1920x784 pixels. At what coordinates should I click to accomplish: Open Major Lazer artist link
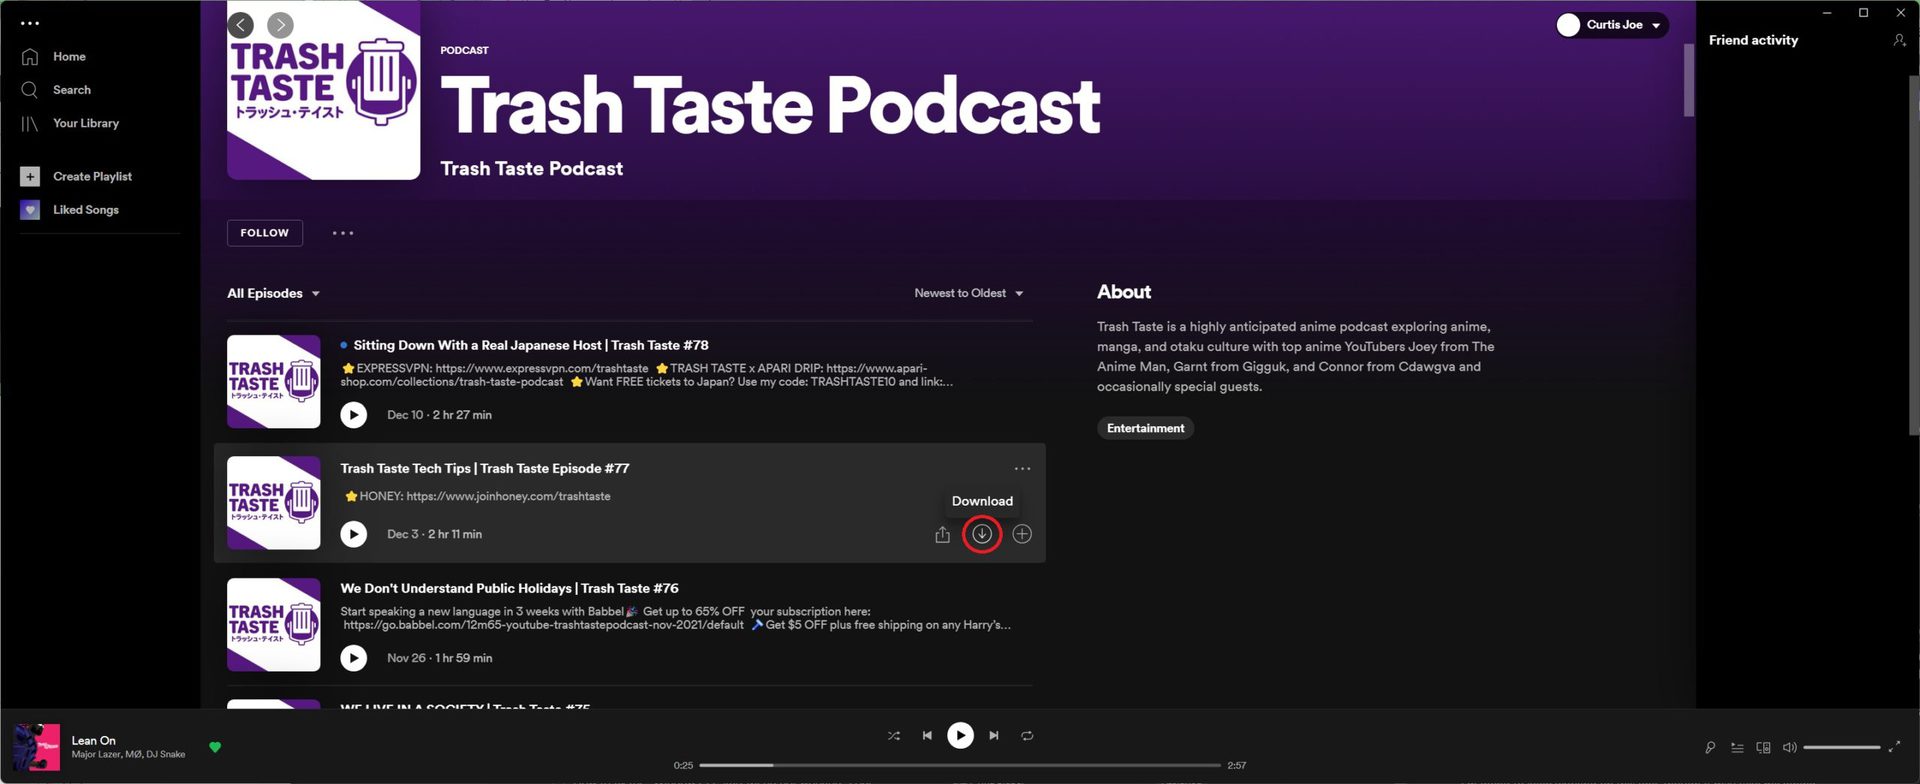point(96,755)
